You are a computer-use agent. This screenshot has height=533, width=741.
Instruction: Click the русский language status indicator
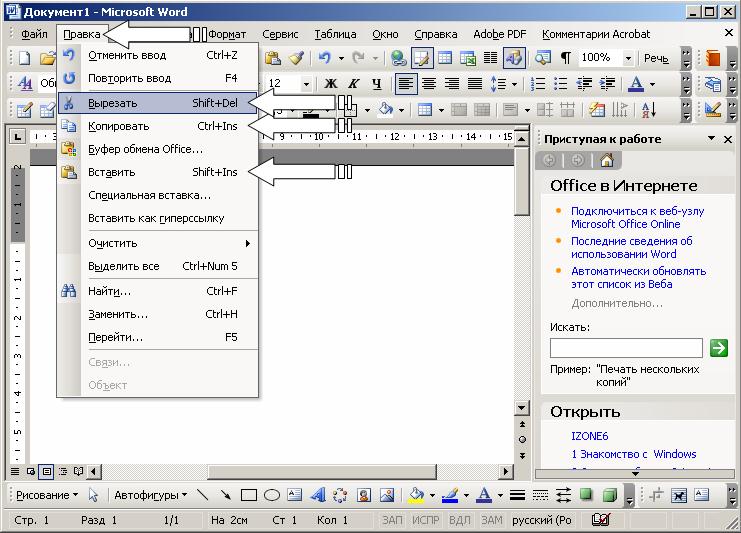click(x=542, y=520)
